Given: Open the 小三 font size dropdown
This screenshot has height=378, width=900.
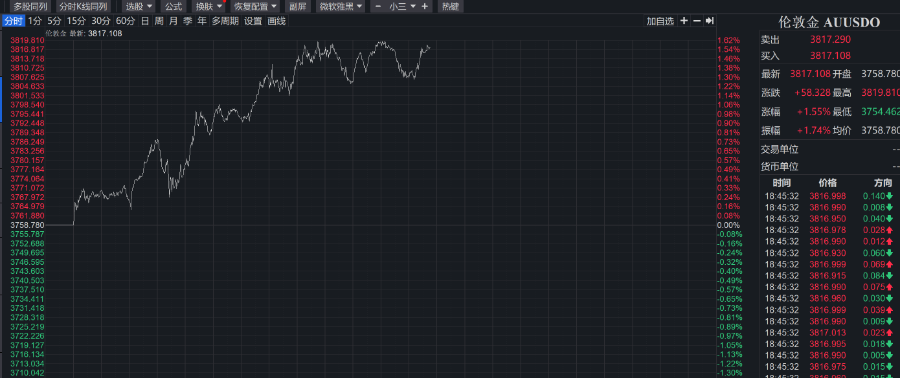Looking at the screenshot, I should pyautogui.click(x=402, y=6).
